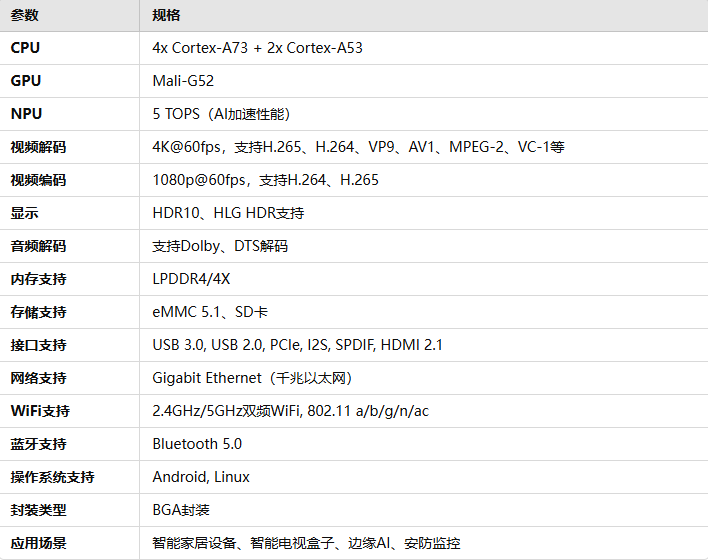This screenshot has width=708, height=560.
Task: Click the 应用场景 row label
Action: pyautogui.click(x=38, y=543)
